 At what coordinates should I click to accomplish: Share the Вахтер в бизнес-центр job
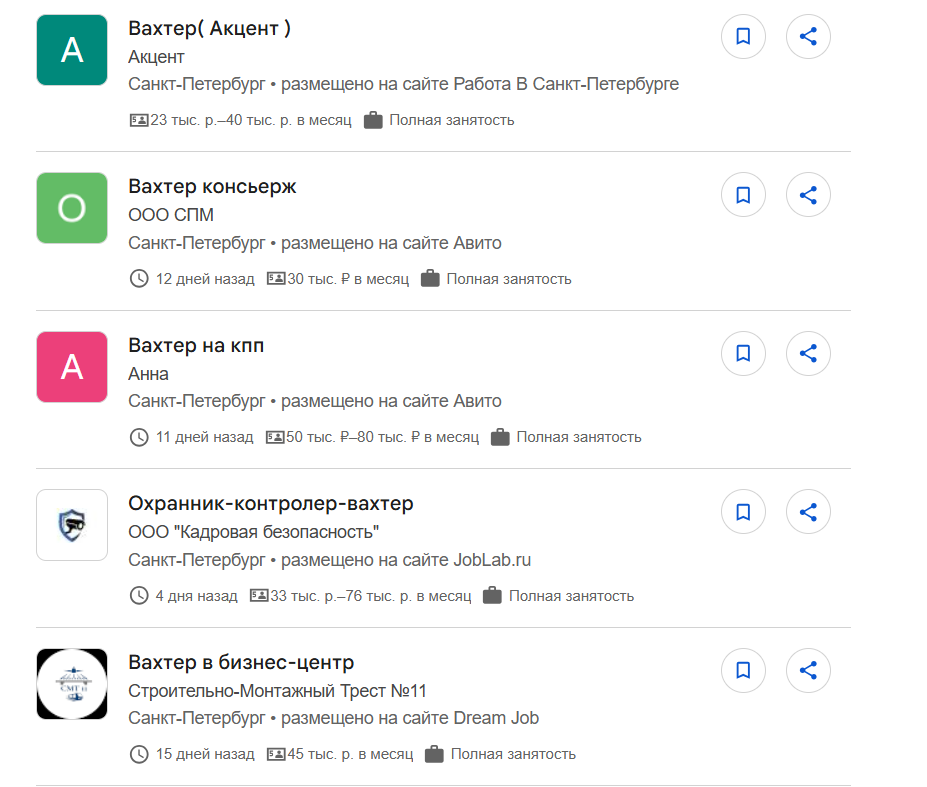pyautogui.click(x=809, y=670)
